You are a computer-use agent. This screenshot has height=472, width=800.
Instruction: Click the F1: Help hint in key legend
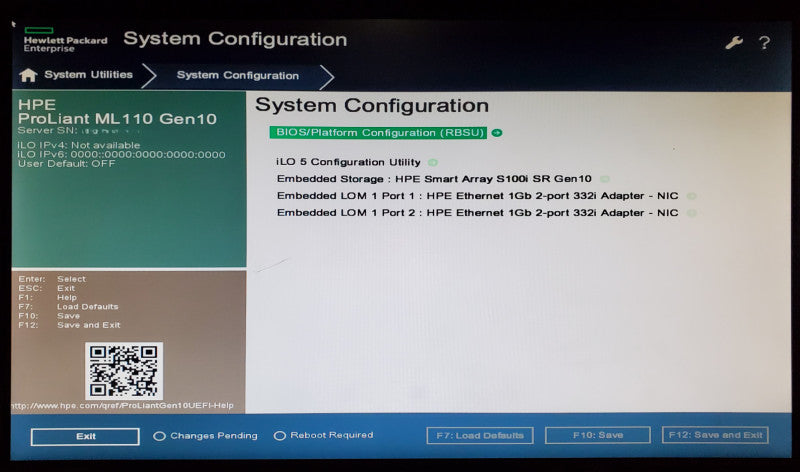tap(47, 297)
